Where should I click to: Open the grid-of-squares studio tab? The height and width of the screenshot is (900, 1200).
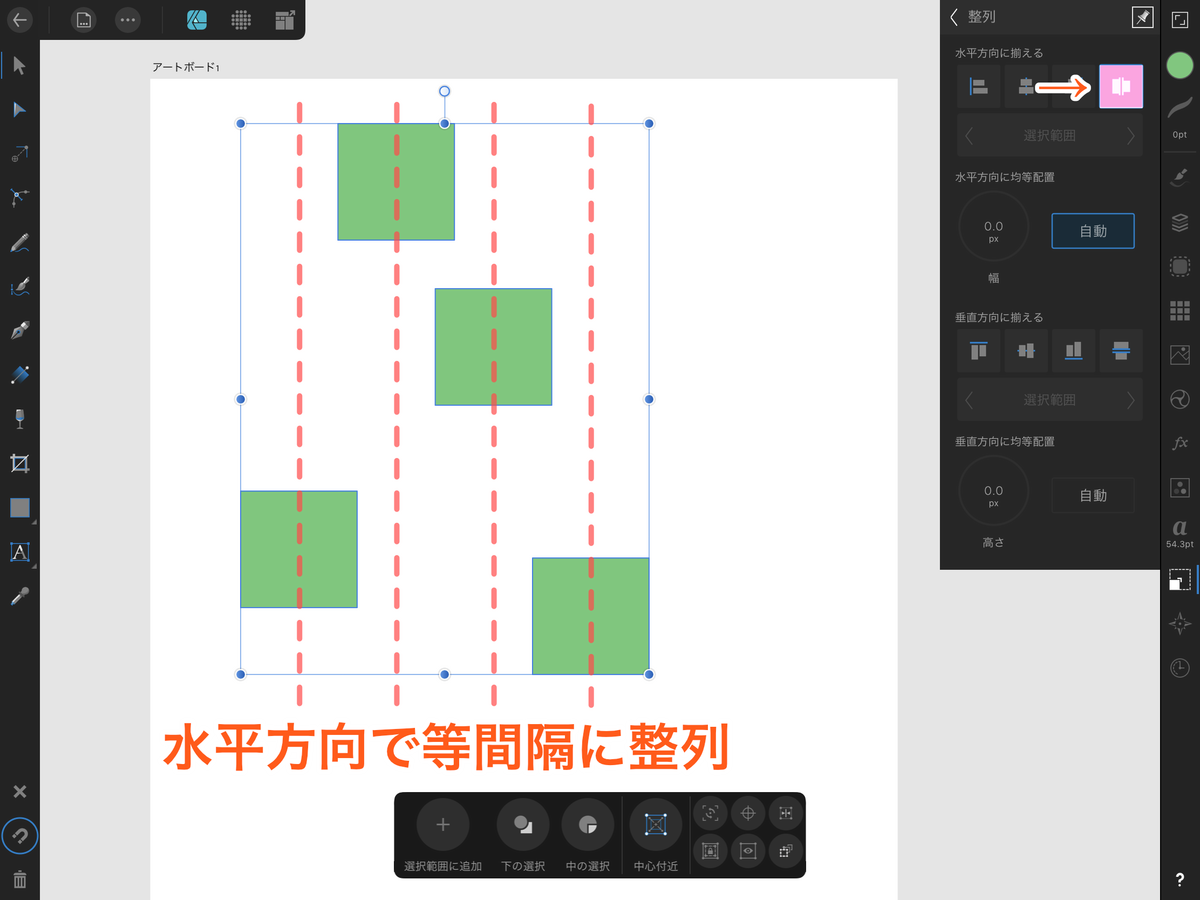point(1180,310)
